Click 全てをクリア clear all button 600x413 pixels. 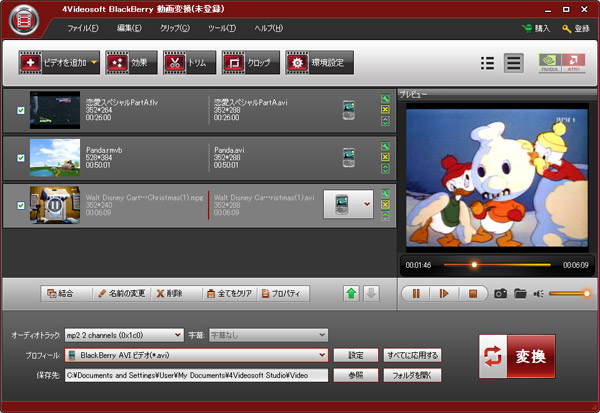pyautogui.click(x=229, y=294)
